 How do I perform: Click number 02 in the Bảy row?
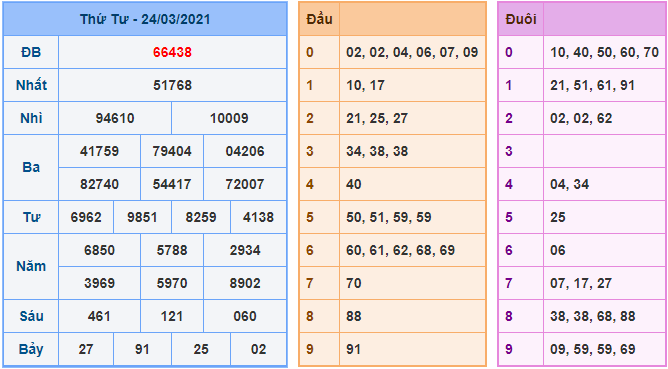tap(258, 349)
